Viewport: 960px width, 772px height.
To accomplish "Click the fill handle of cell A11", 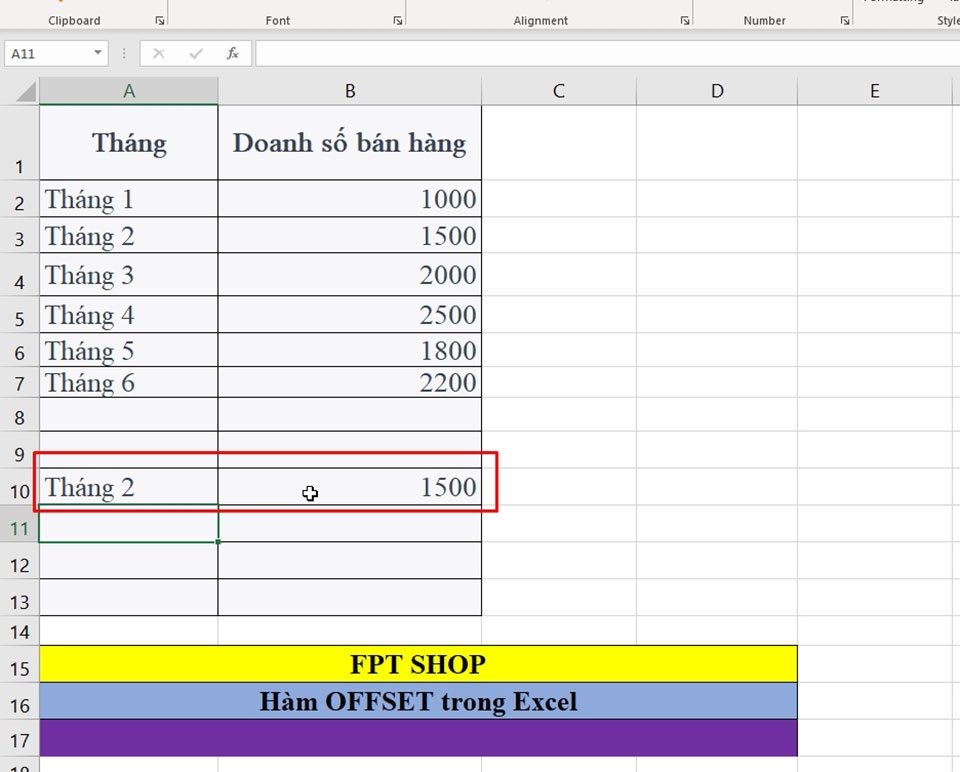I will tap(218, 542).
